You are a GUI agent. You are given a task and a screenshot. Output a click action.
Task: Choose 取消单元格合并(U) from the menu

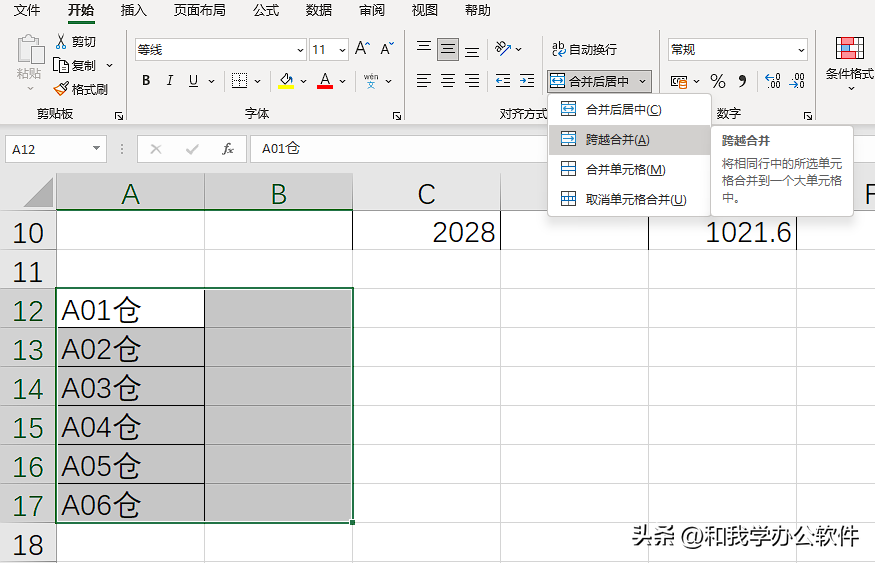[x=629, y=199]
